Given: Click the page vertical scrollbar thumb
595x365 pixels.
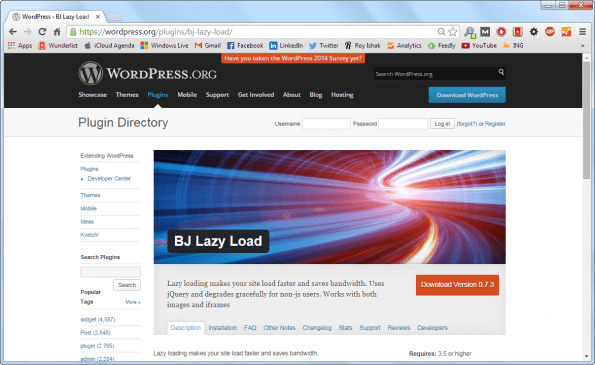Looking at the screenshot, I should 586,120.
